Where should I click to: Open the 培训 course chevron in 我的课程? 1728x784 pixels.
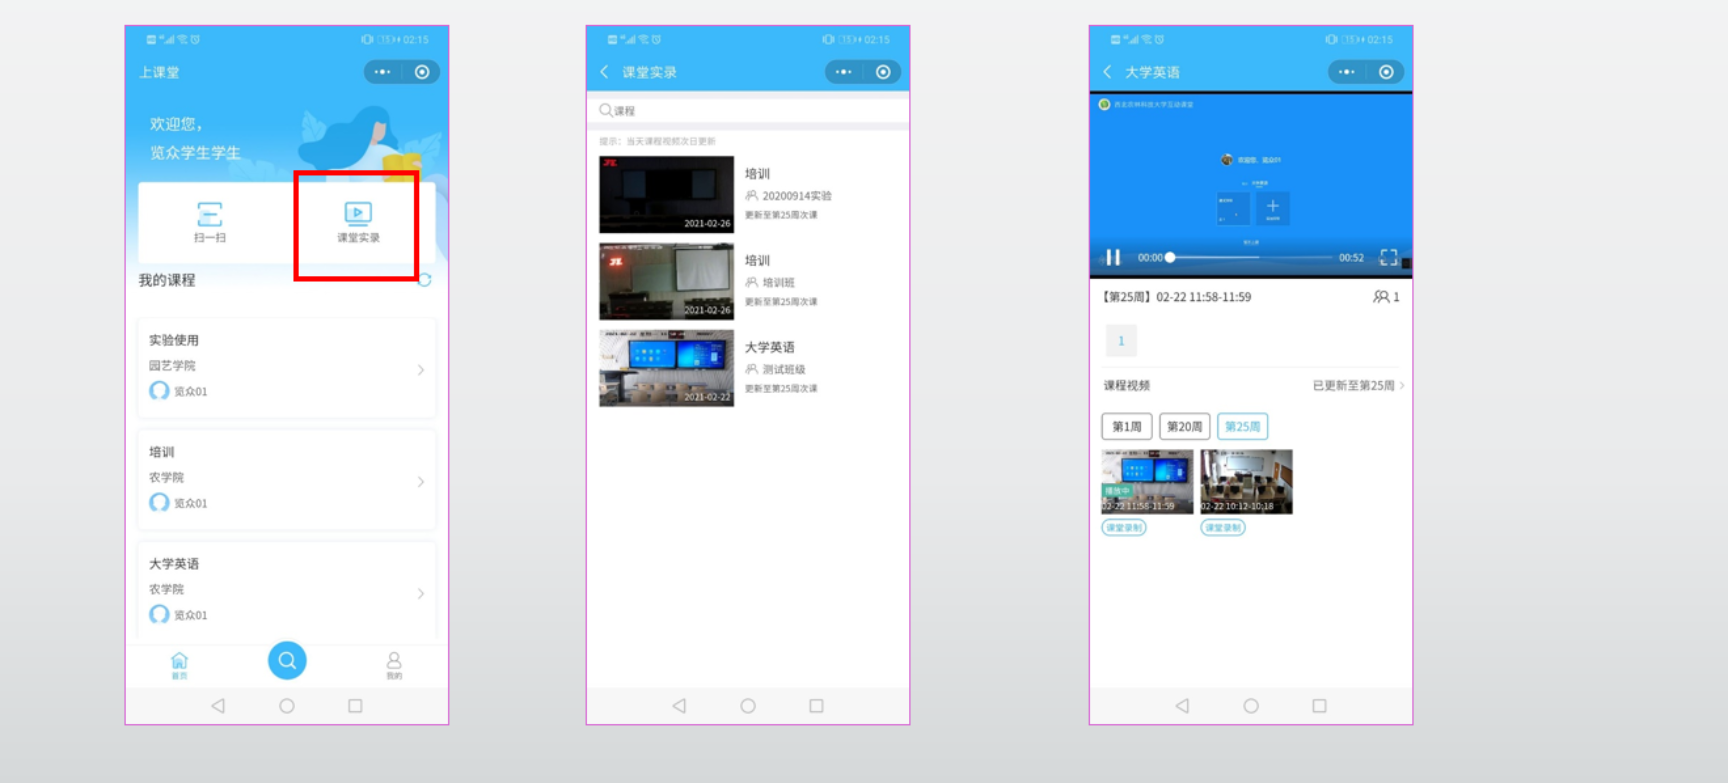(x=421, y=482)
